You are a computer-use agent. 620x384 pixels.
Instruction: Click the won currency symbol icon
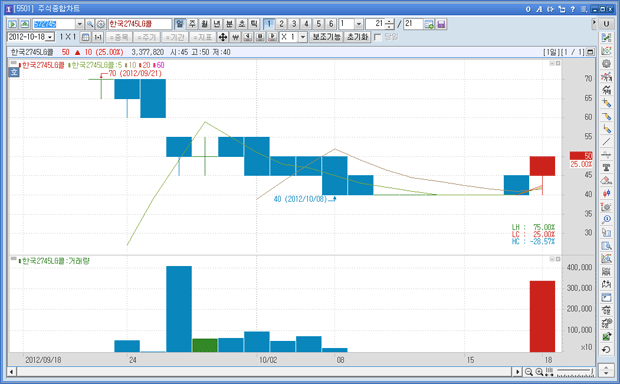pyautogui.click(x=236, y=37)
